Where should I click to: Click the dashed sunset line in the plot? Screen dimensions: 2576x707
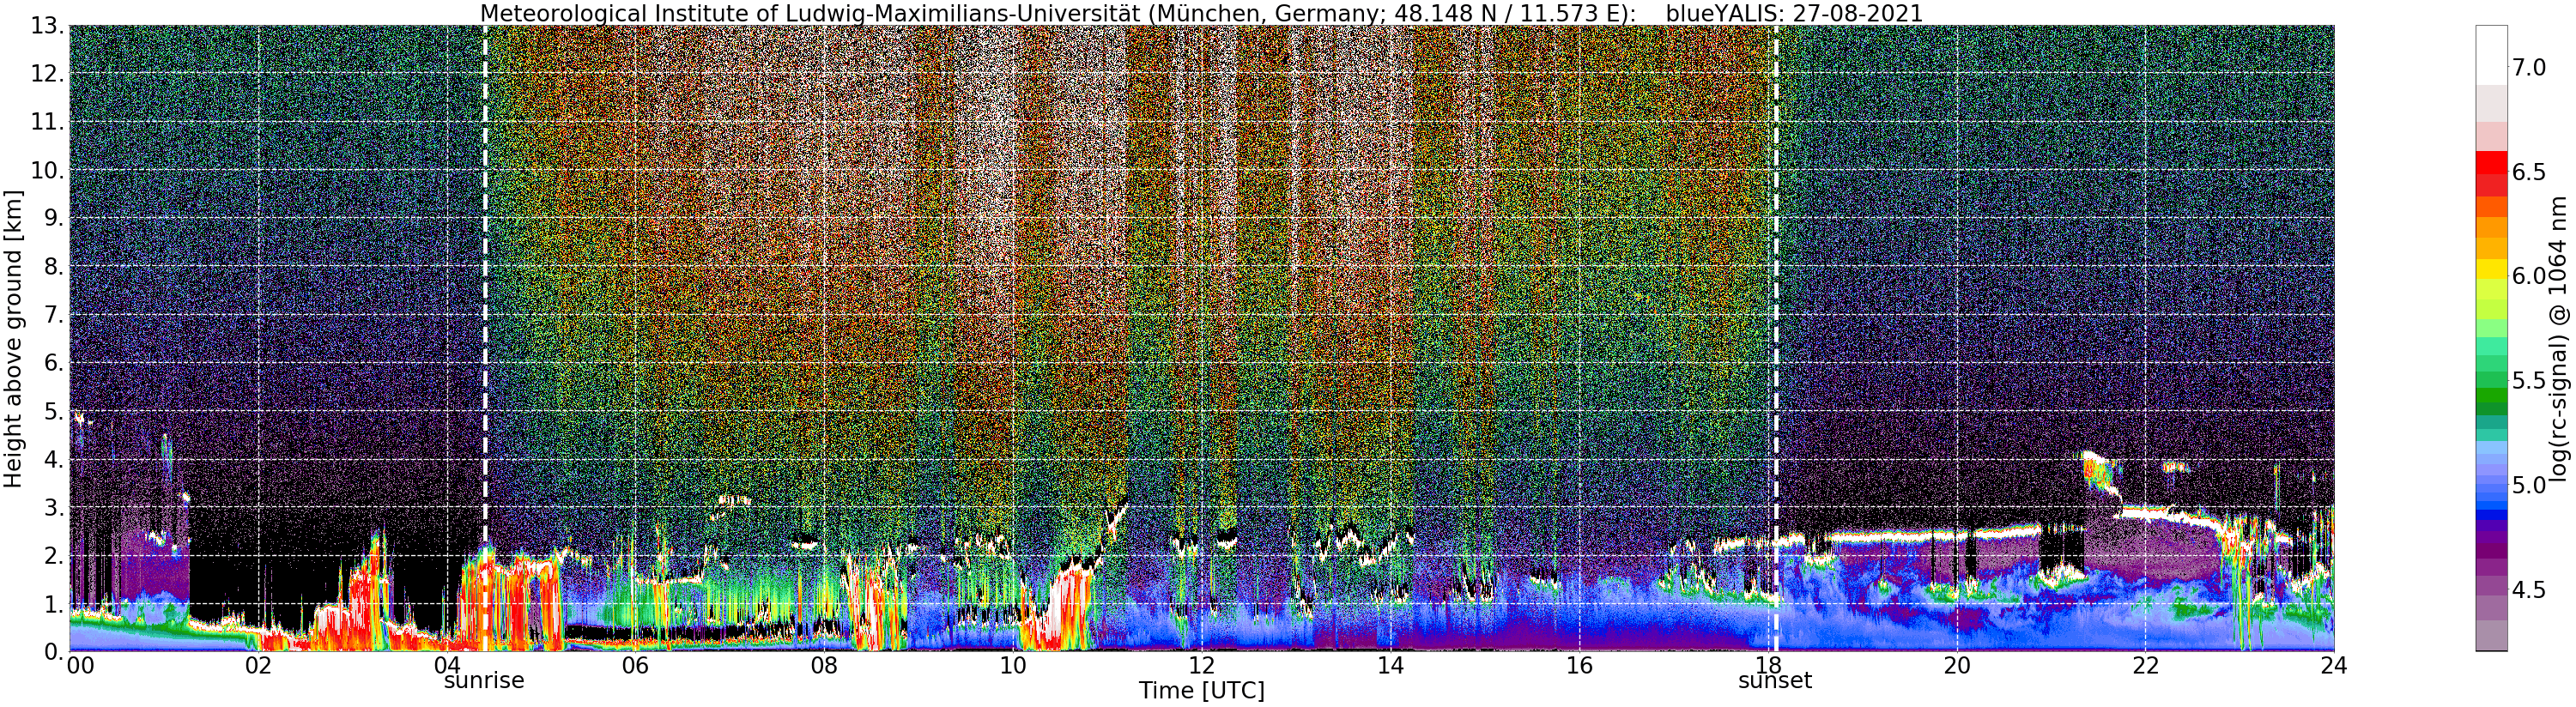[1776, 338]
